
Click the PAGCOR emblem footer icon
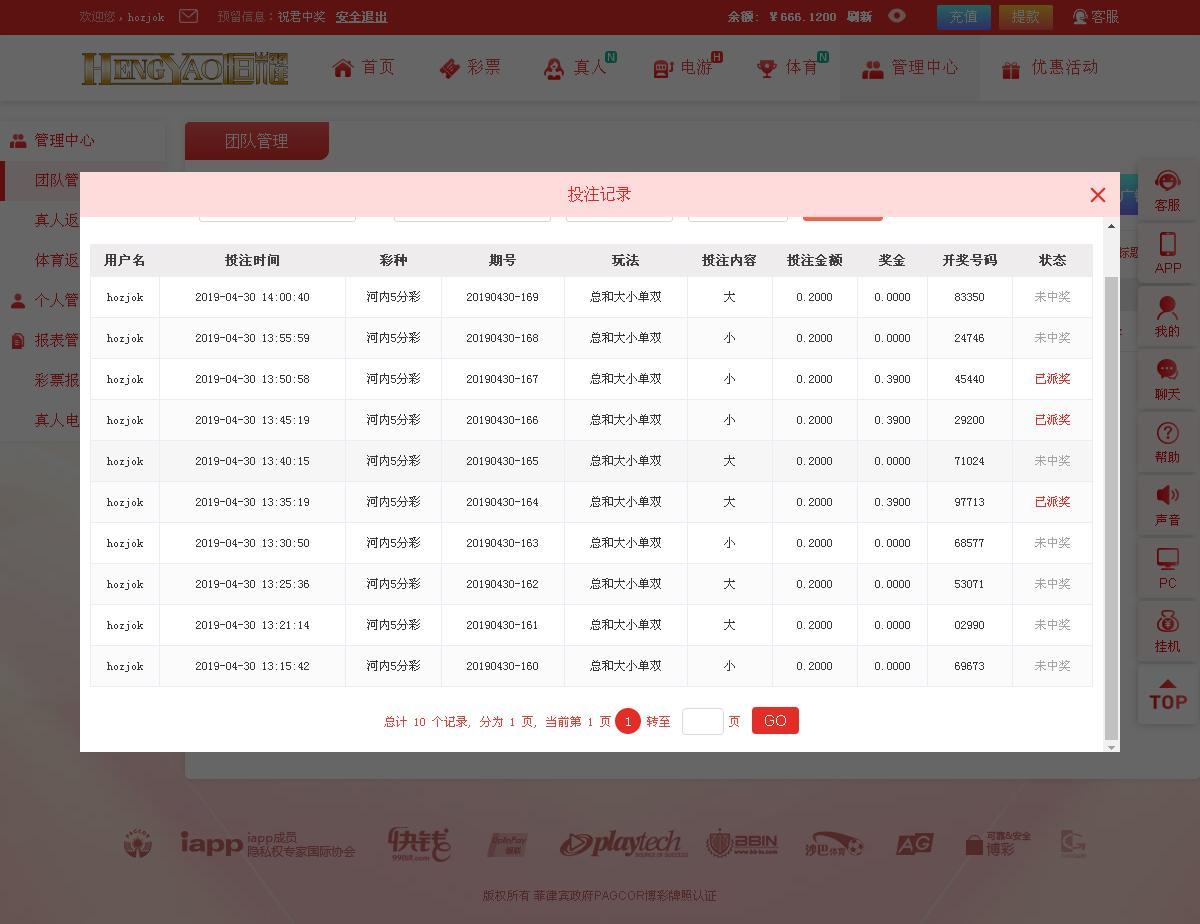138,844
